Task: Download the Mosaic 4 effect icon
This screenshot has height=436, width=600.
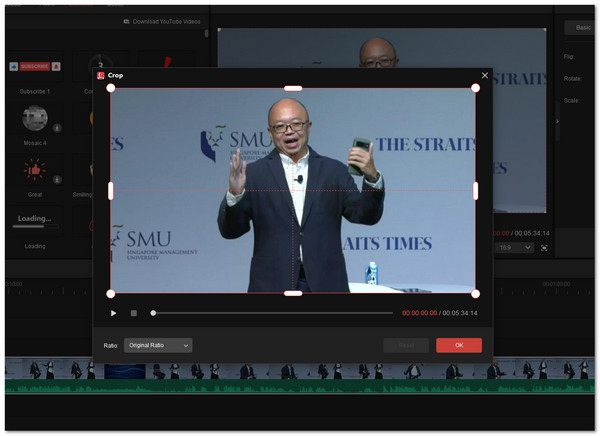Action: (57, 128)
